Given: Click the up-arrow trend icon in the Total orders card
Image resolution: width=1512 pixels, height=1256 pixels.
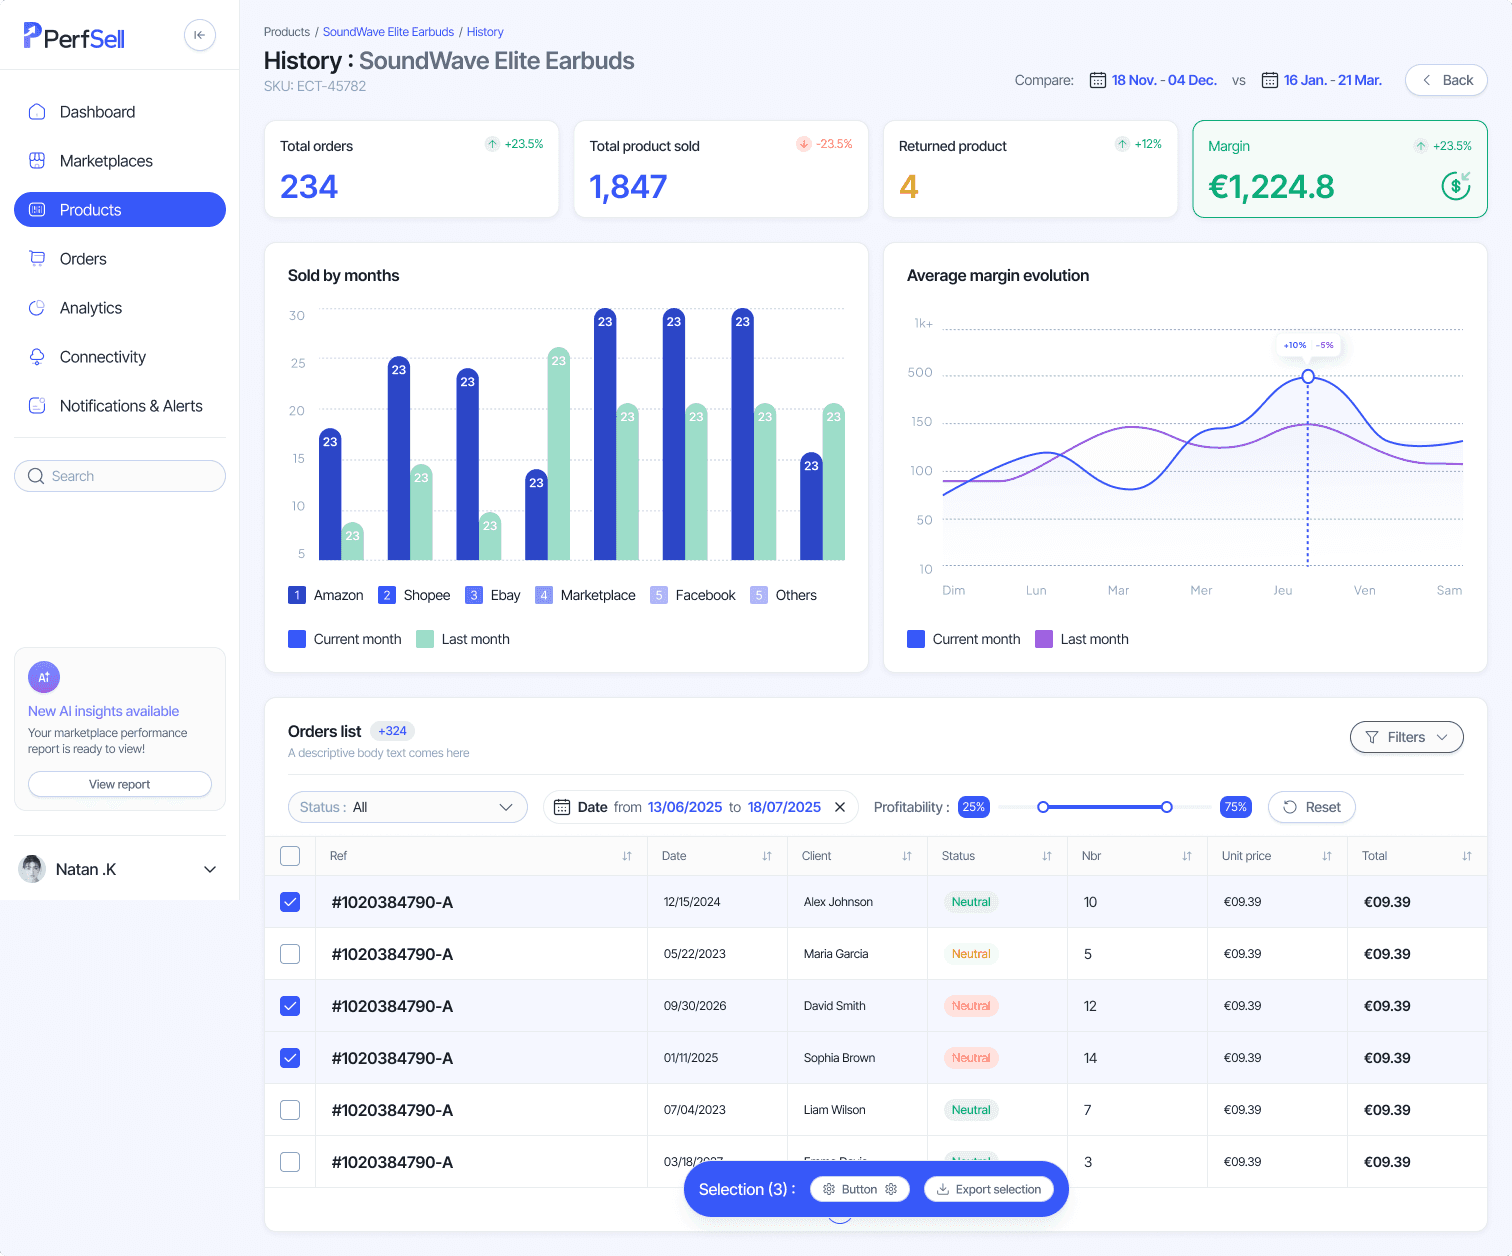Looking at the screenshot, I should pyautogui.click(x=492, y=144).
